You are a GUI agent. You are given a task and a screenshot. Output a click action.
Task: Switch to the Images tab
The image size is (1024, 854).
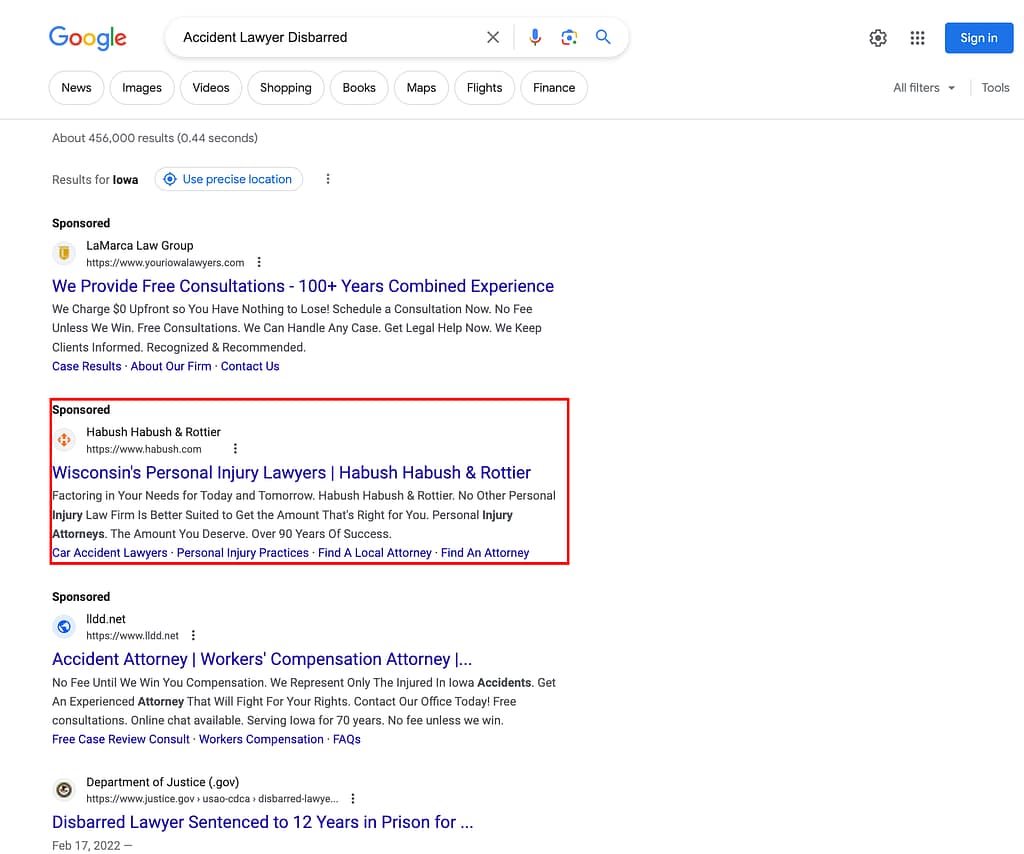142,87
